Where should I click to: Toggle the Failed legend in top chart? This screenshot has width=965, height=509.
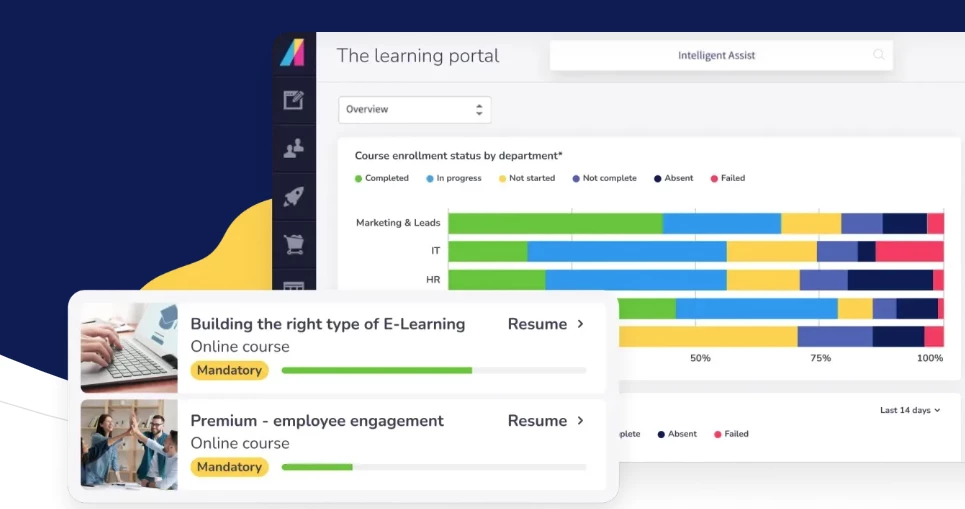click(x=727, y=178)
